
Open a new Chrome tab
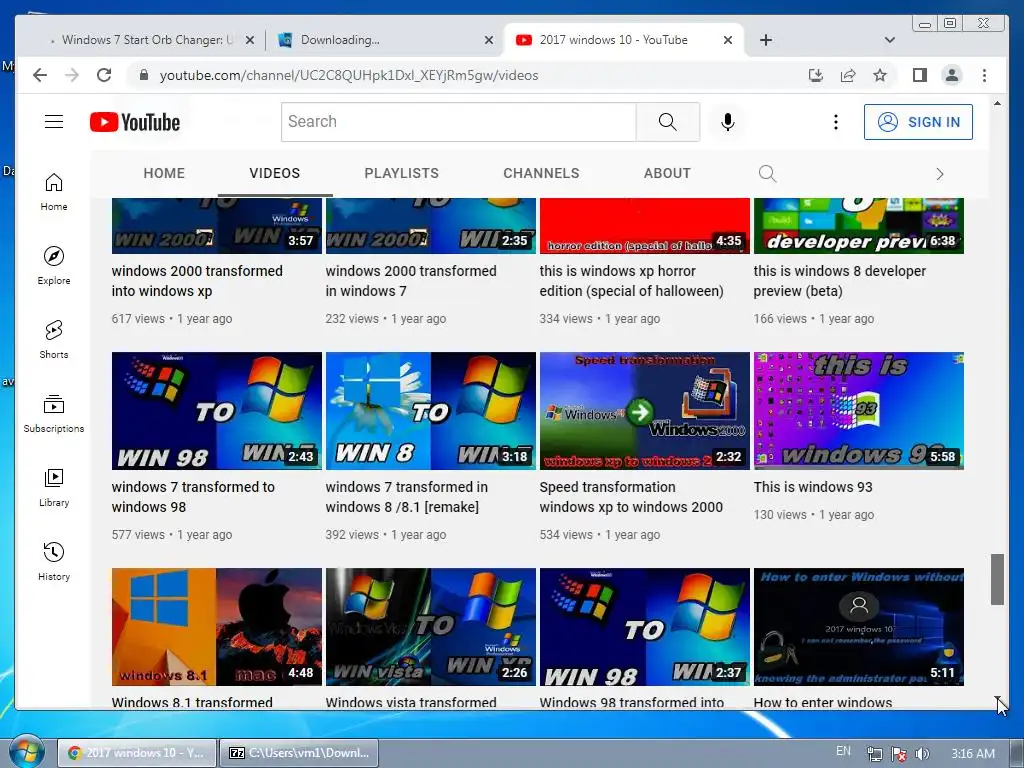pyautogui.click(x=766, y=40)
